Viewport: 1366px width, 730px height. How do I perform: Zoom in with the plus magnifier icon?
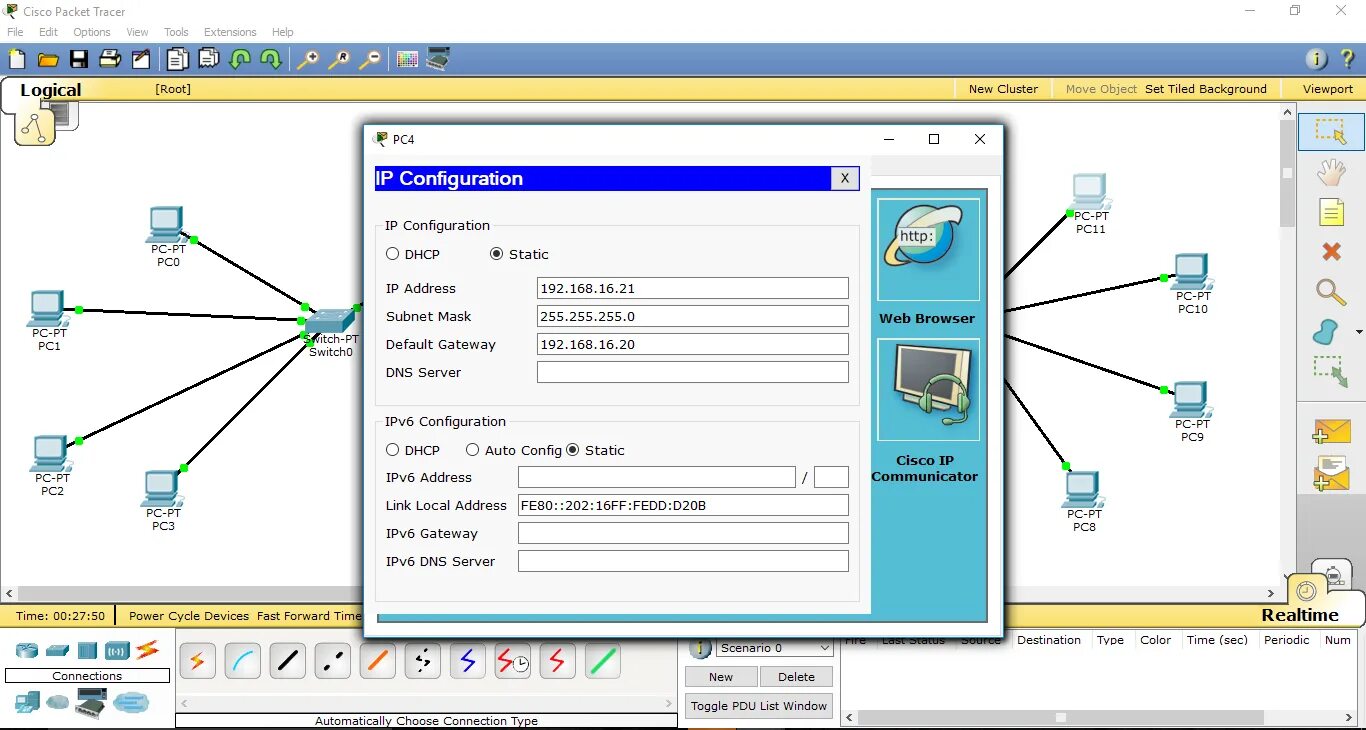coord(308,60)
